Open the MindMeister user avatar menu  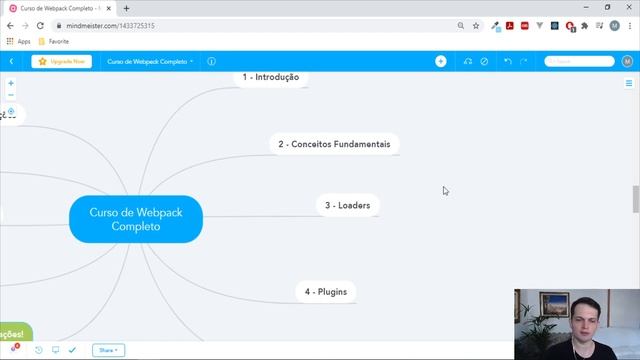coord(627,61)
